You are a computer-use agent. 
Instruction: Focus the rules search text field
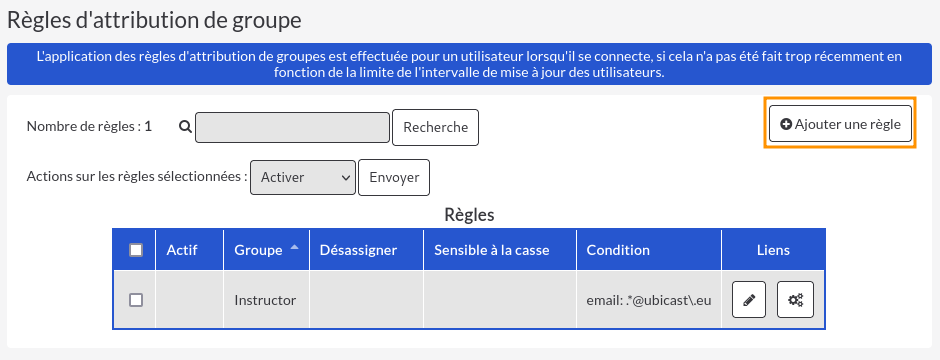[293, 127]
